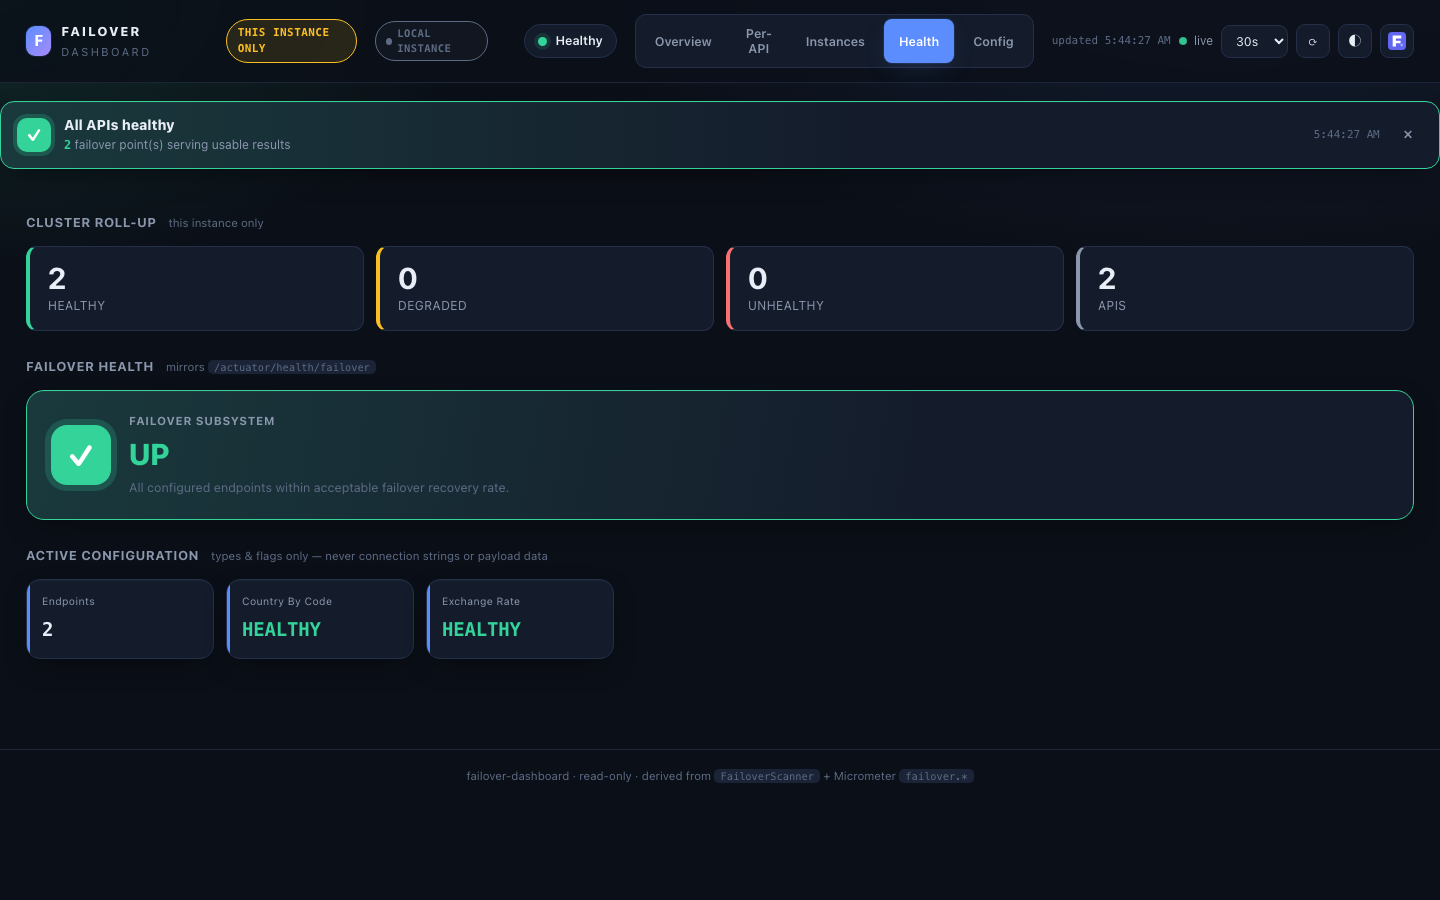Click the 'ACTIVE CONFIGURATION' section heading
Viewport: 1440px width, 900px height.
pyautogui.click(x=112, y=555)
